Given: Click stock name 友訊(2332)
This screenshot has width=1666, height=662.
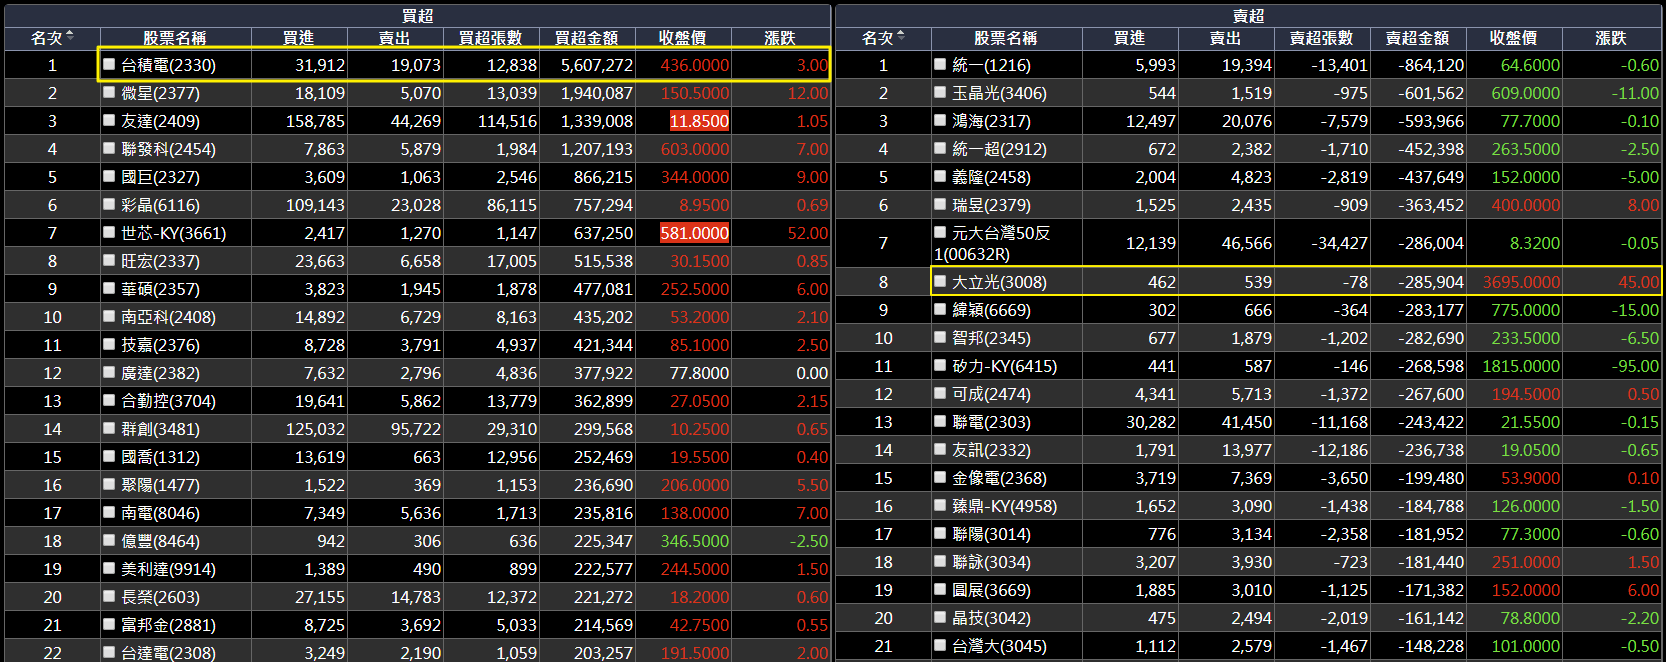Looking at the screenshot, I should [x=991, y=450].
